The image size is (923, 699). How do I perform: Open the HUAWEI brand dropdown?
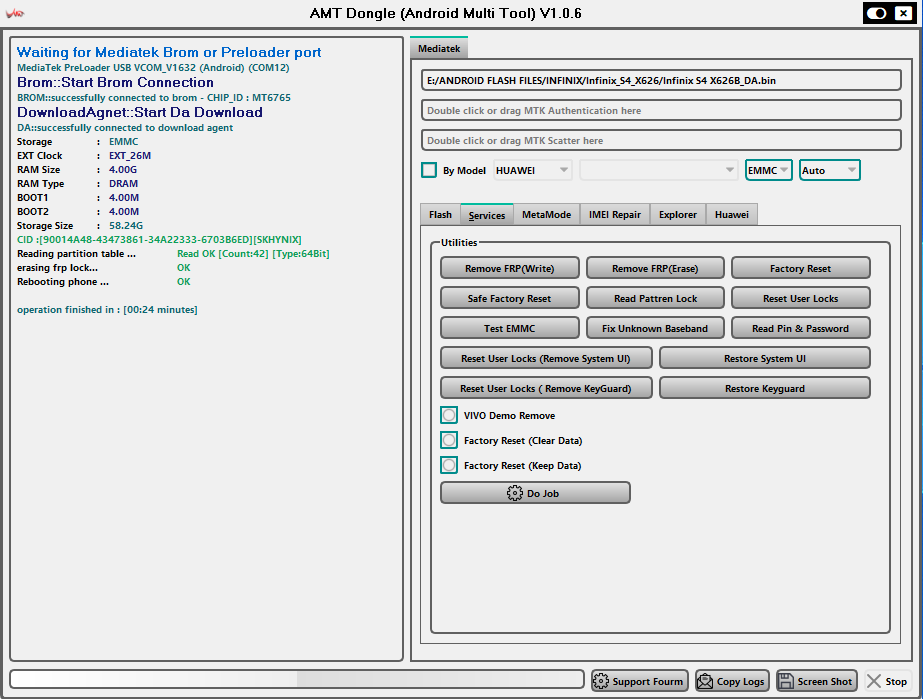point(532,170)
